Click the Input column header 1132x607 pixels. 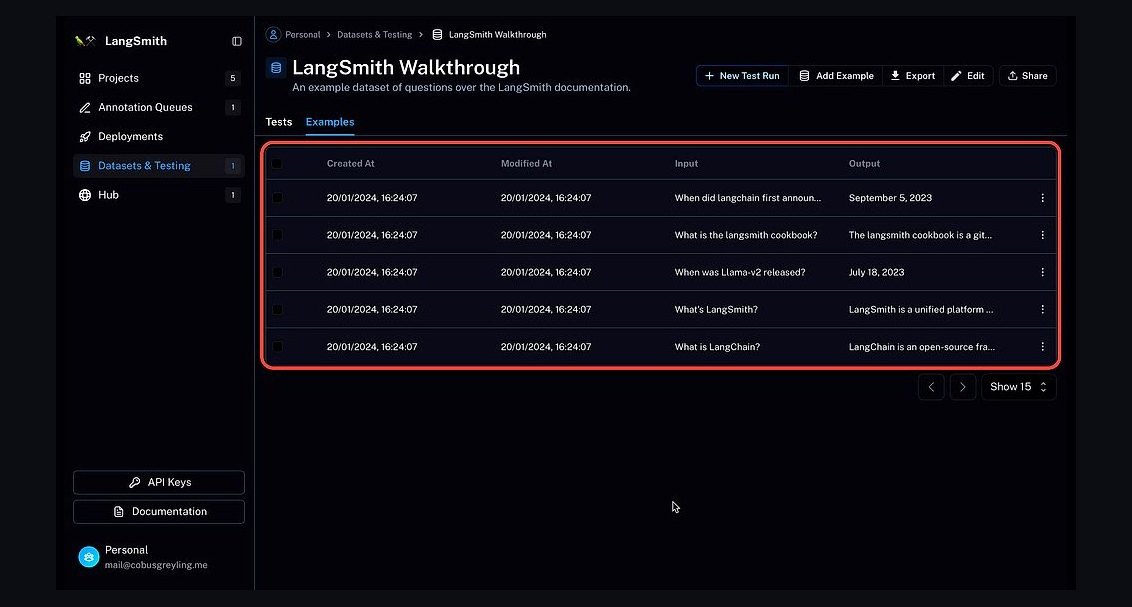pos(686,164)
